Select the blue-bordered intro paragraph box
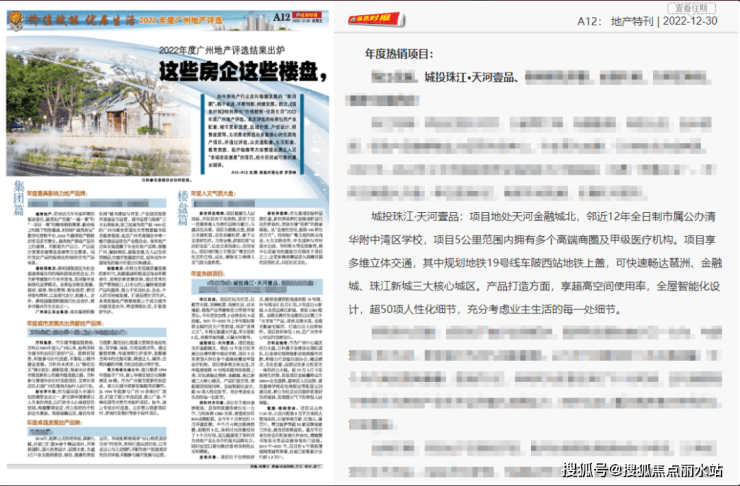Image resolution: width=740 pixels, height=486 pixels. pos(252,135)
